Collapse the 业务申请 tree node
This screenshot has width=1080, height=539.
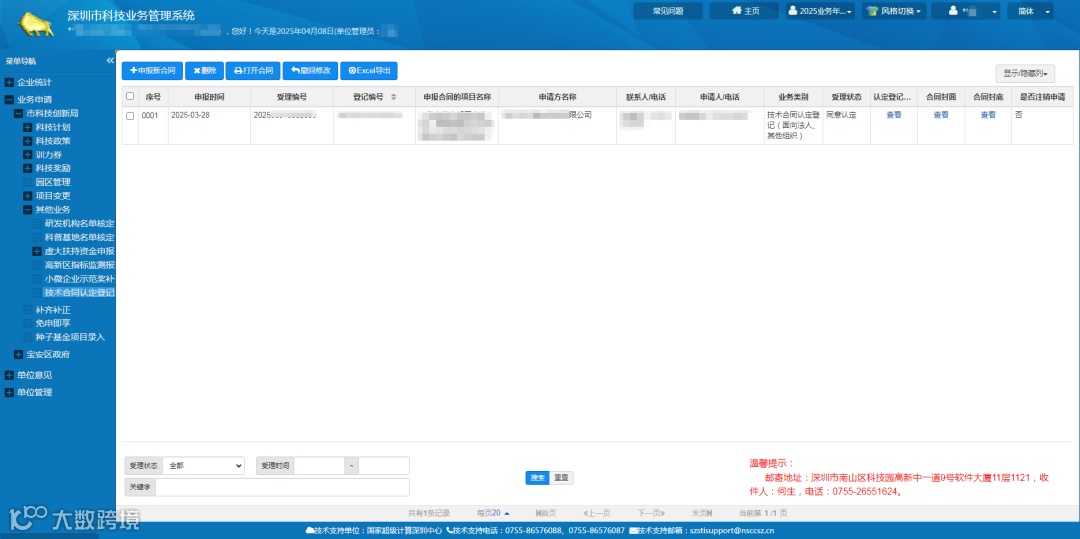[9, 99]
